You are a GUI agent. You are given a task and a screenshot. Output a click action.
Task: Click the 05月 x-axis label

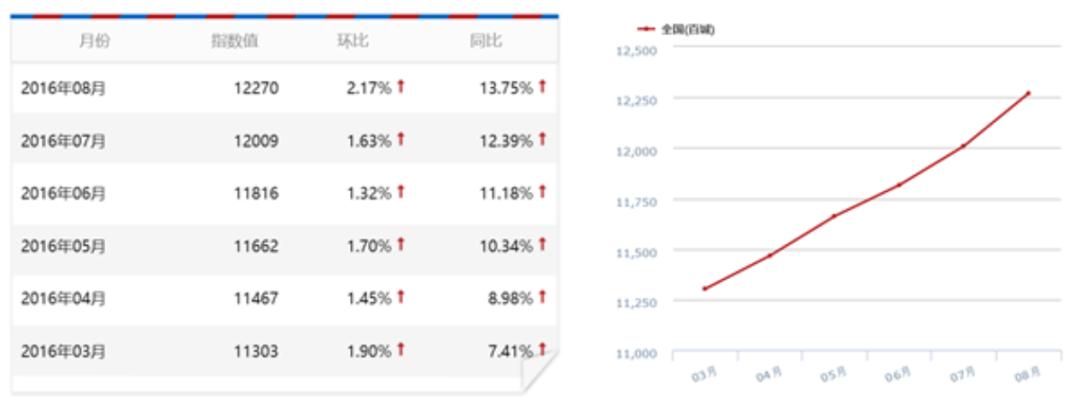pos(833,375)
